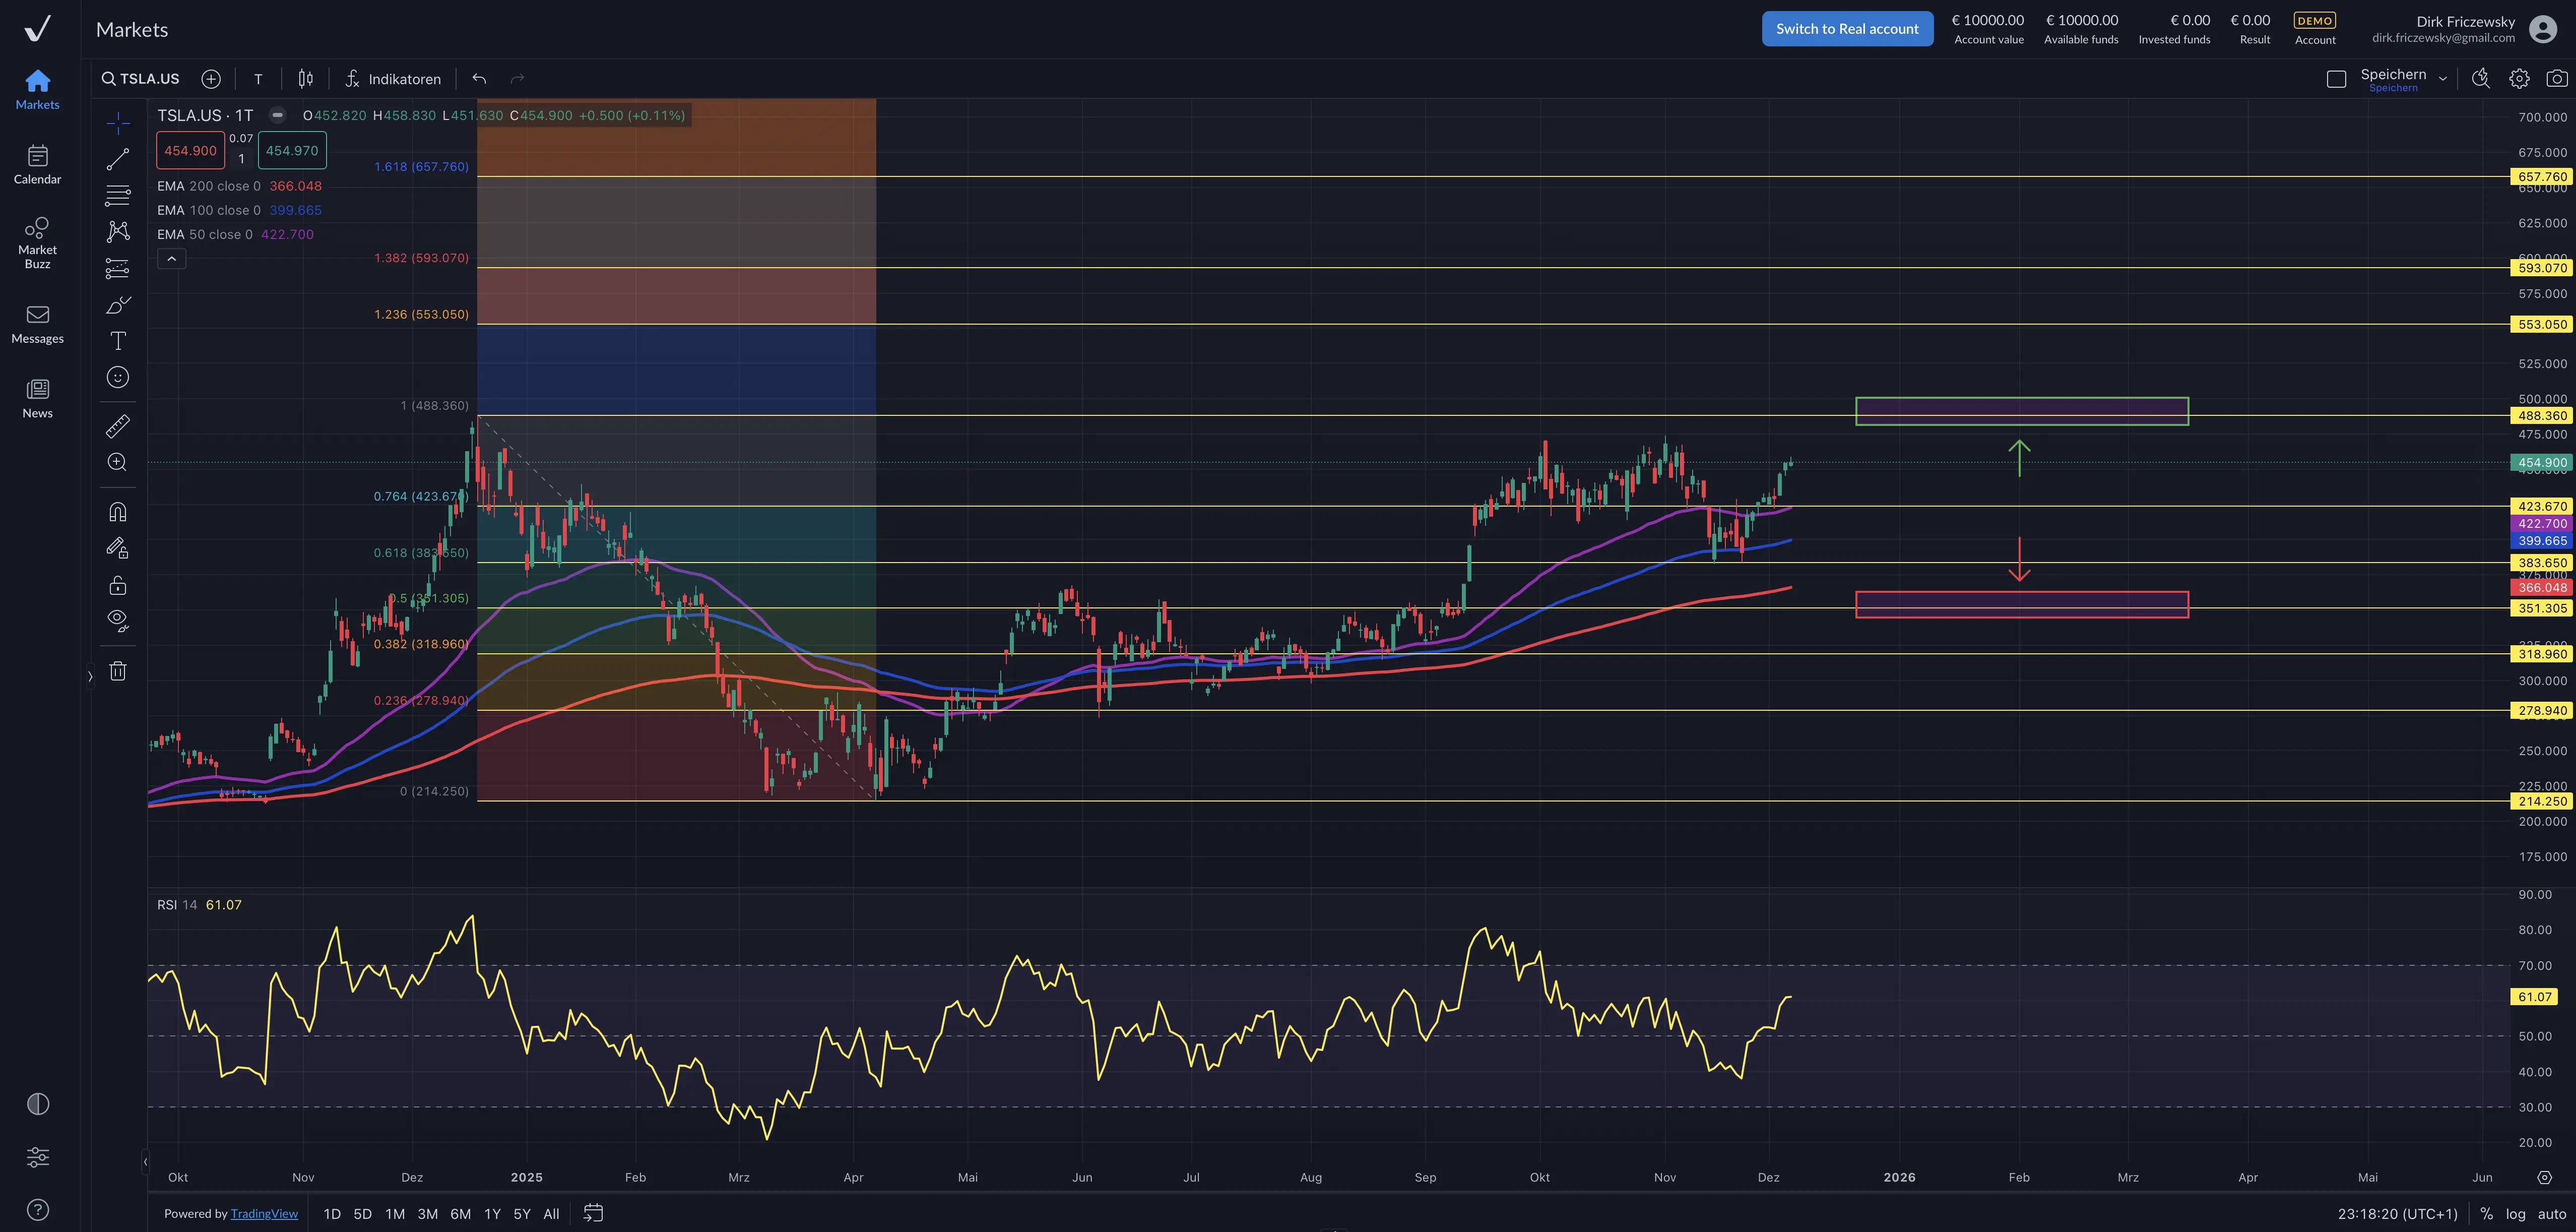Toggle logarithmic scale with log button
The image size is (2576, 1232).
click(2515, 1213)
